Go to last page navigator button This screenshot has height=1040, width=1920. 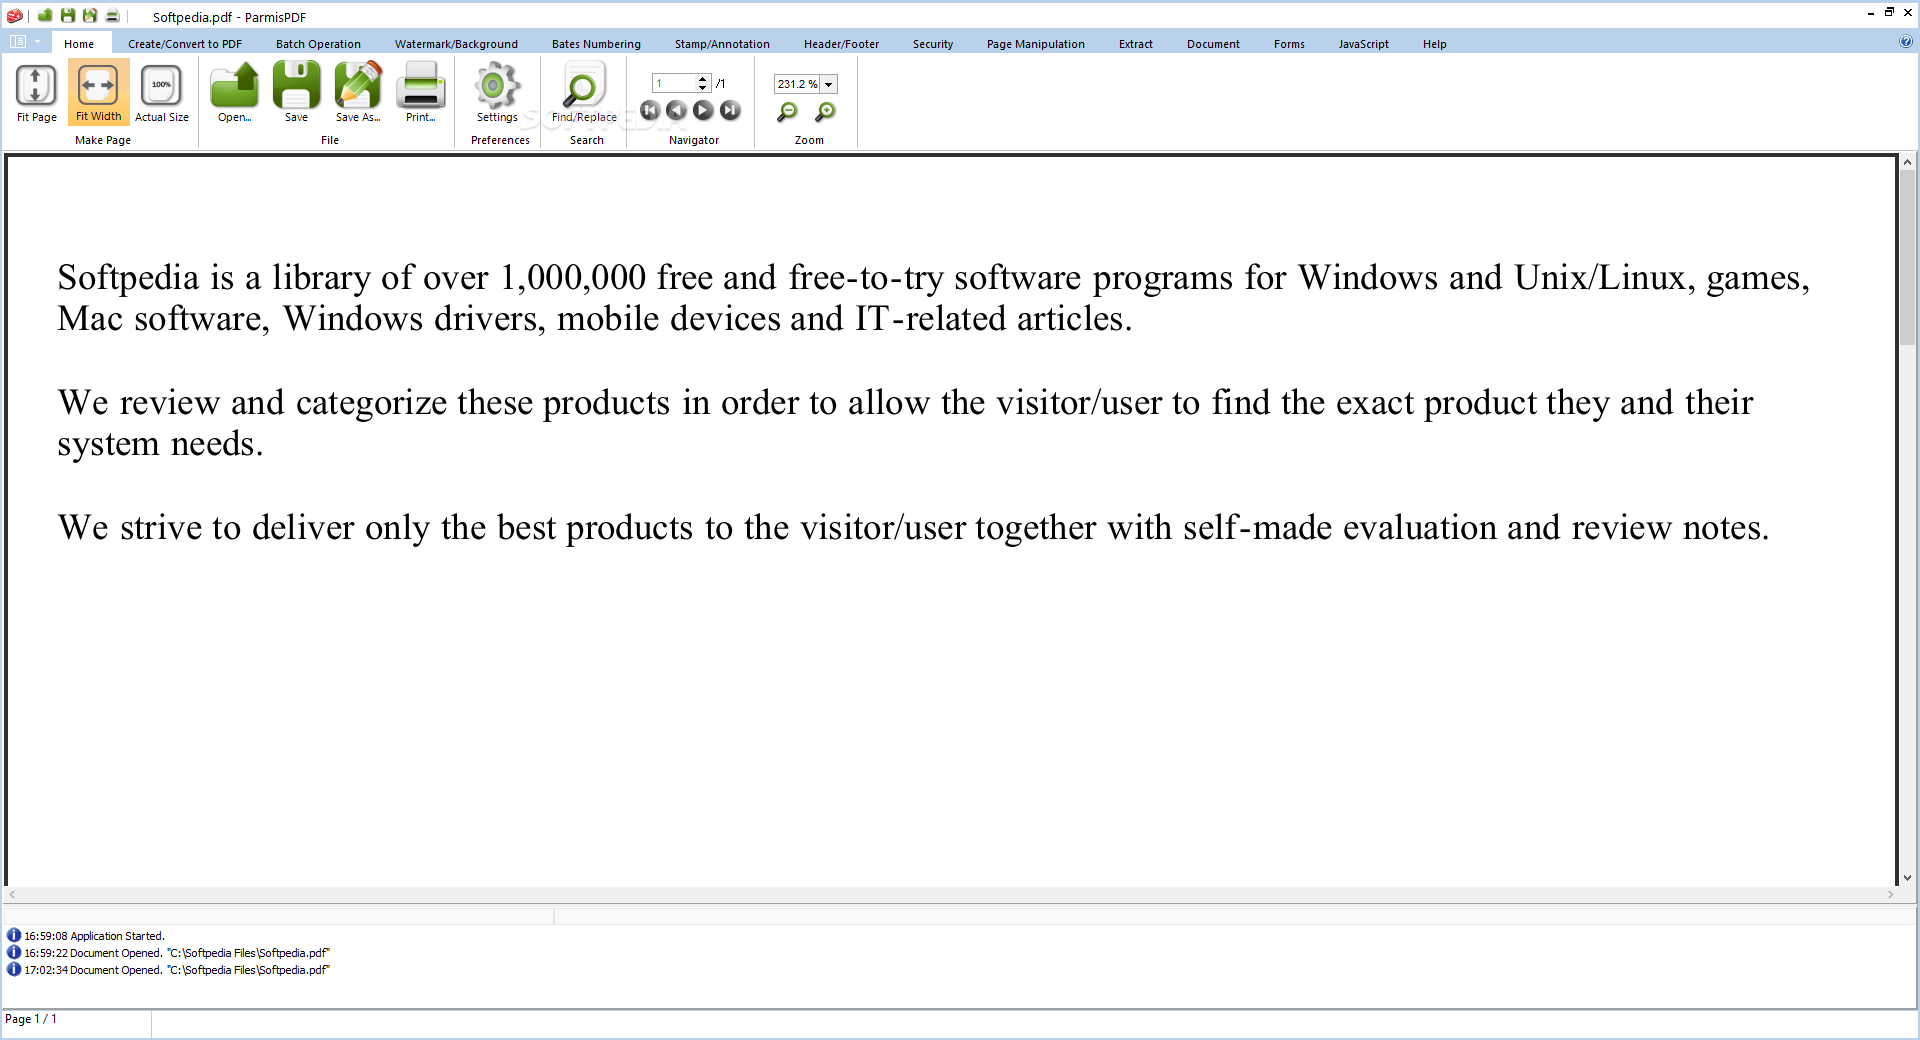(x=731, y=110)
